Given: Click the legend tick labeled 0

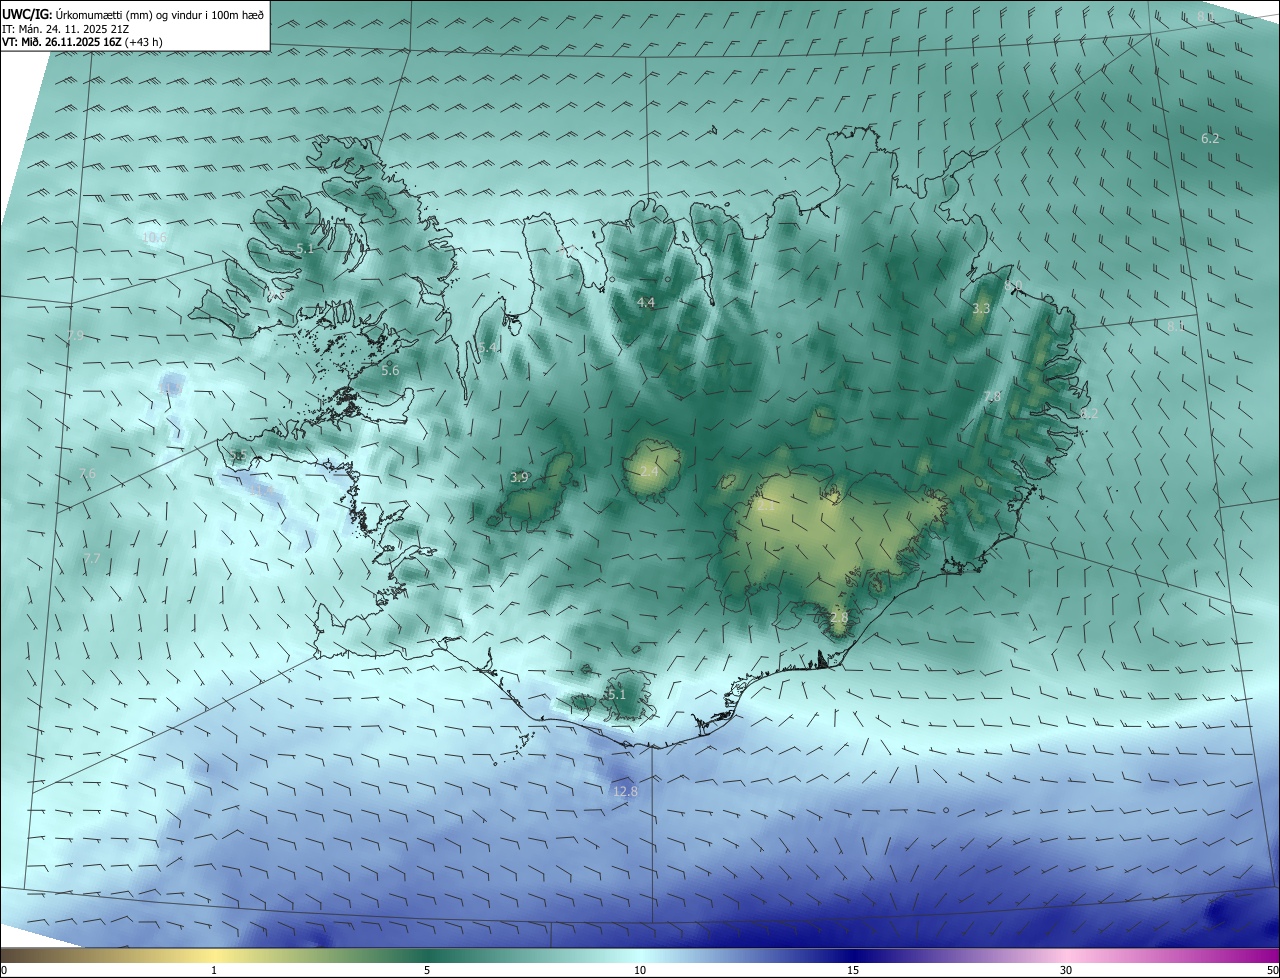Looking at the screenshot, I should pos(3,971).
